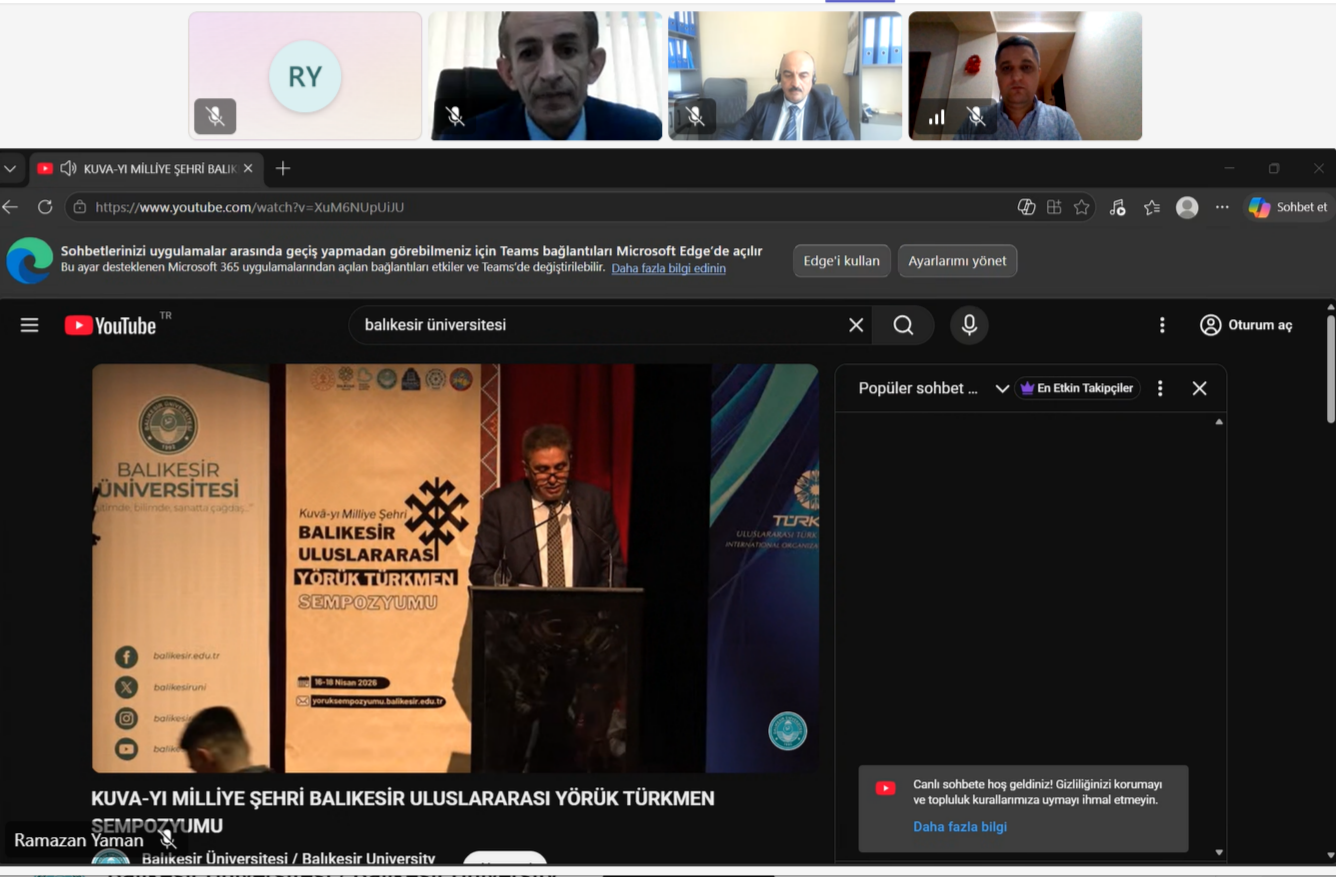The height and width of the screenshot is (877, 1336).
Task: Click into the balıkesir üniversitesi search field
Action: point(600,324)
